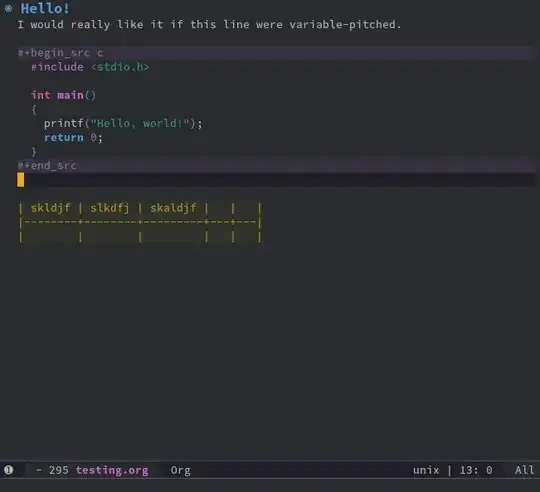The image size is (540, 492).
Task: Click the 13: 0 cursor position indicator
Action: pos(476,470)
